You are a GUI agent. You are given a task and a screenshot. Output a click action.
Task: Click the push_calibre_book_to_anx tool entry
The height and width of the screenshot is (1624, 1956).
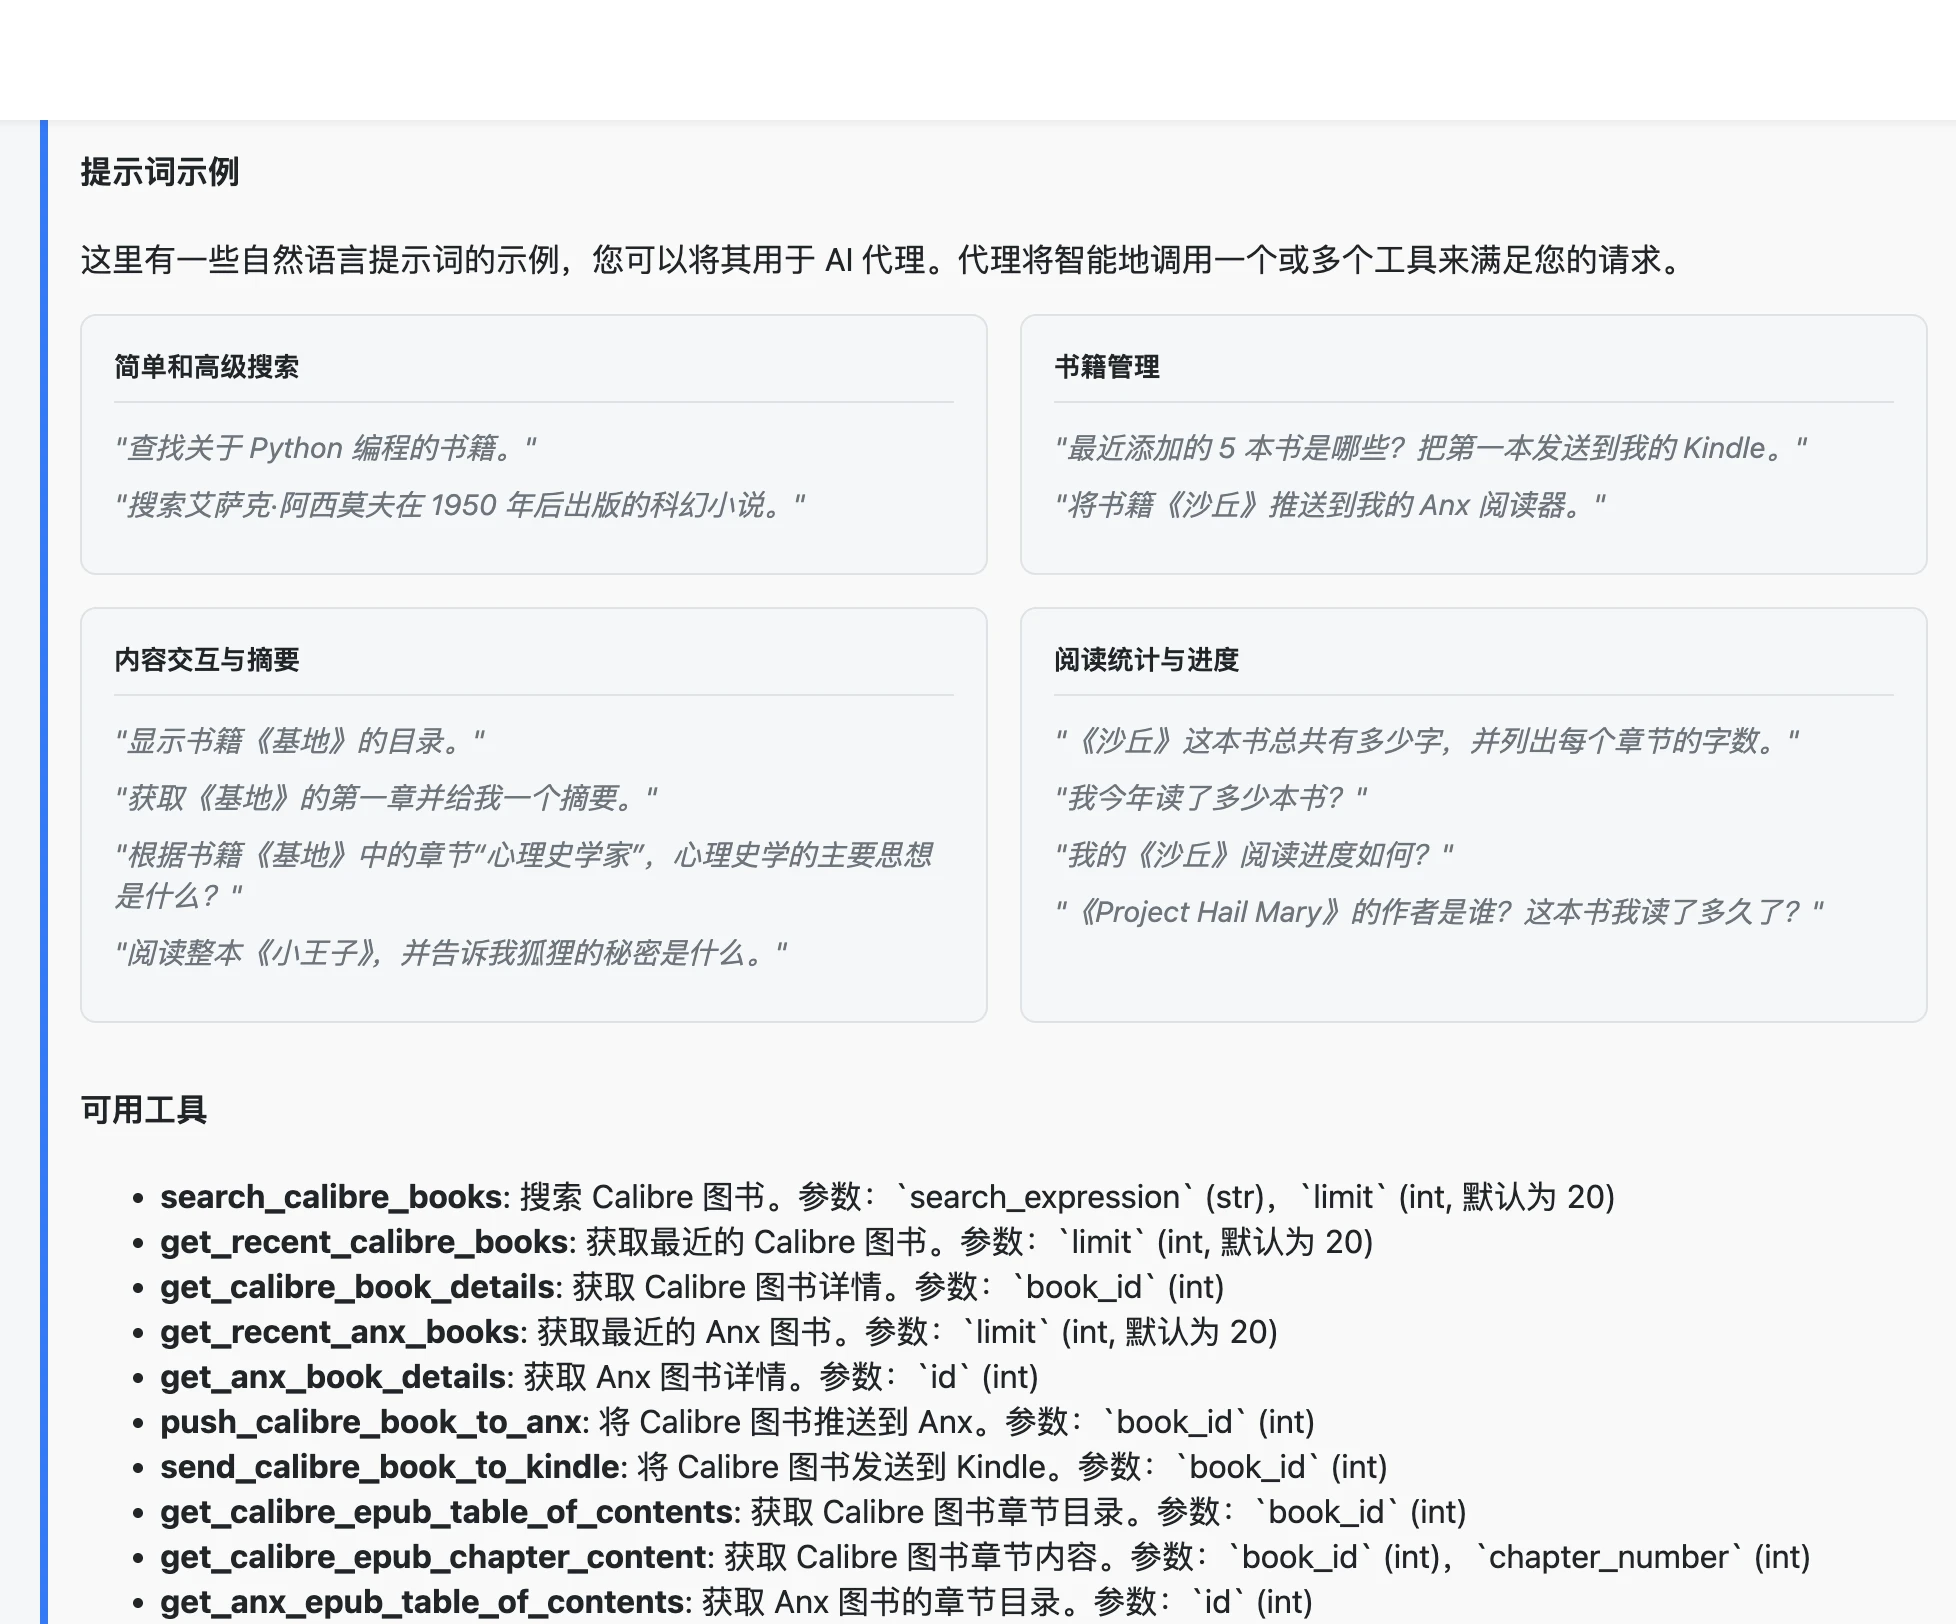pyautogui.click(x=737, y=1422)
